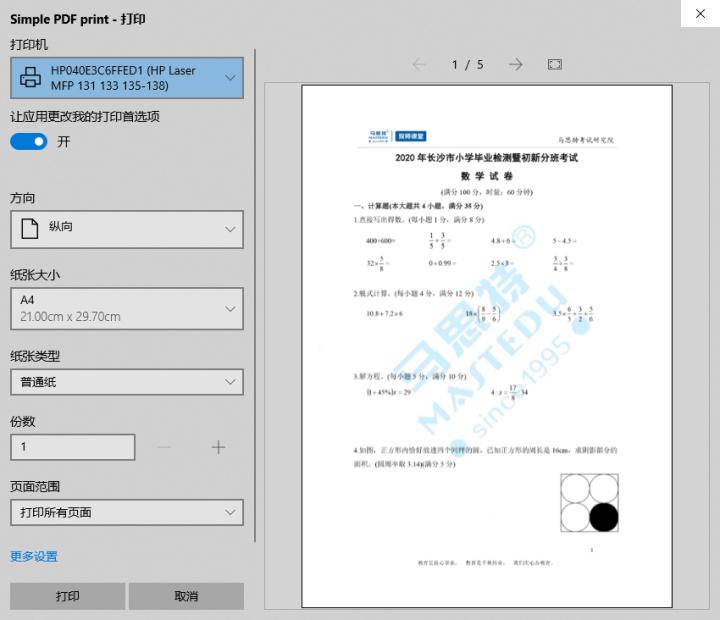Click the printer icon in printer selector
This screenshot has width=720, height=620.
[30, 77]
